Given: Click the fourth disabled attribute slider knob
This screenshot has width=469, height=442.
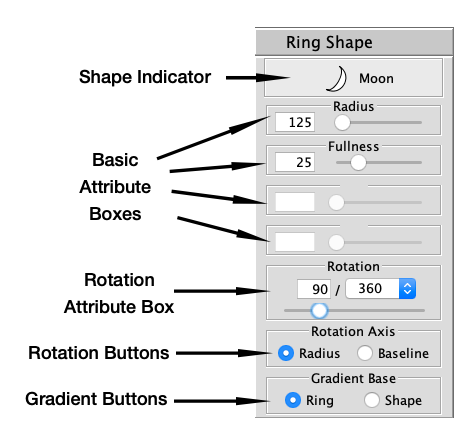Looking at the screenshot, I should click(336, 242).
